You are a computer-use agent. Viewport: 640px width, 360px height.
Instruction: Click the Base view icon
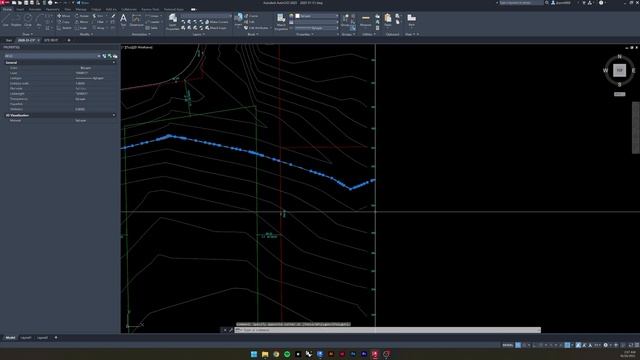coord(411,19)
